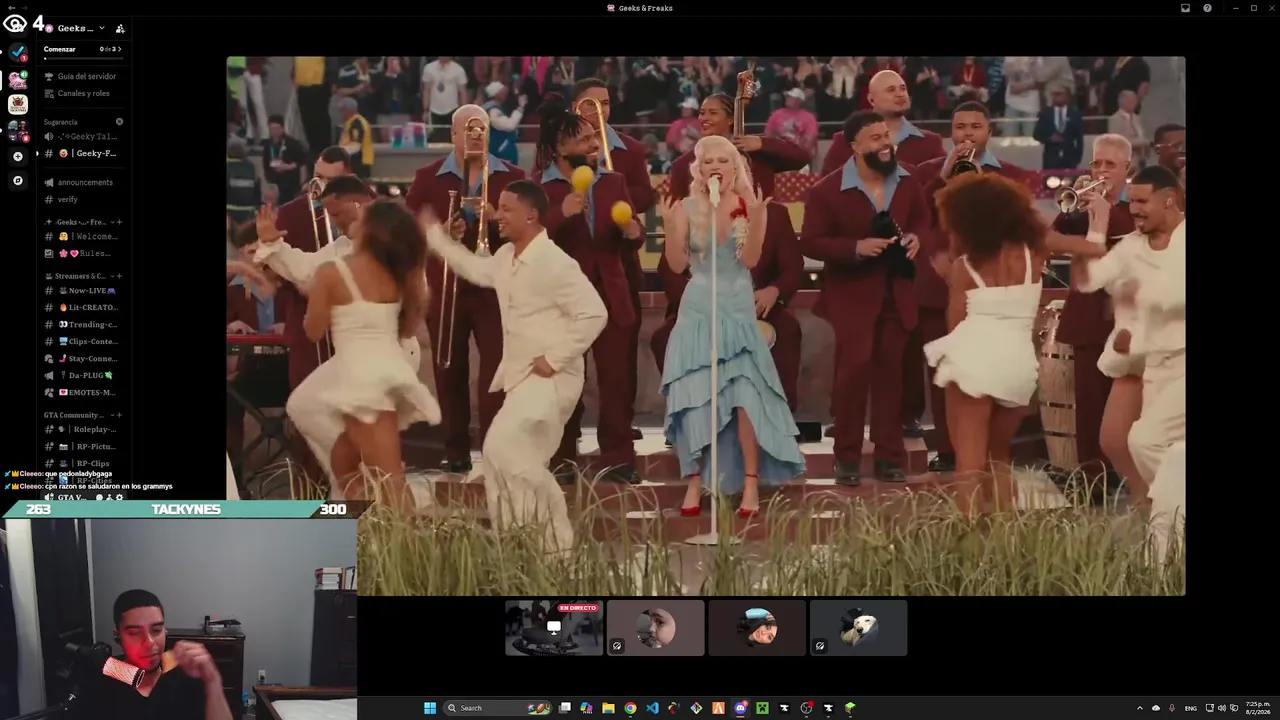Viewport: 1280px width, 720px height.
Task: Click the Comenzar progress bar
Action: point(83,58)
